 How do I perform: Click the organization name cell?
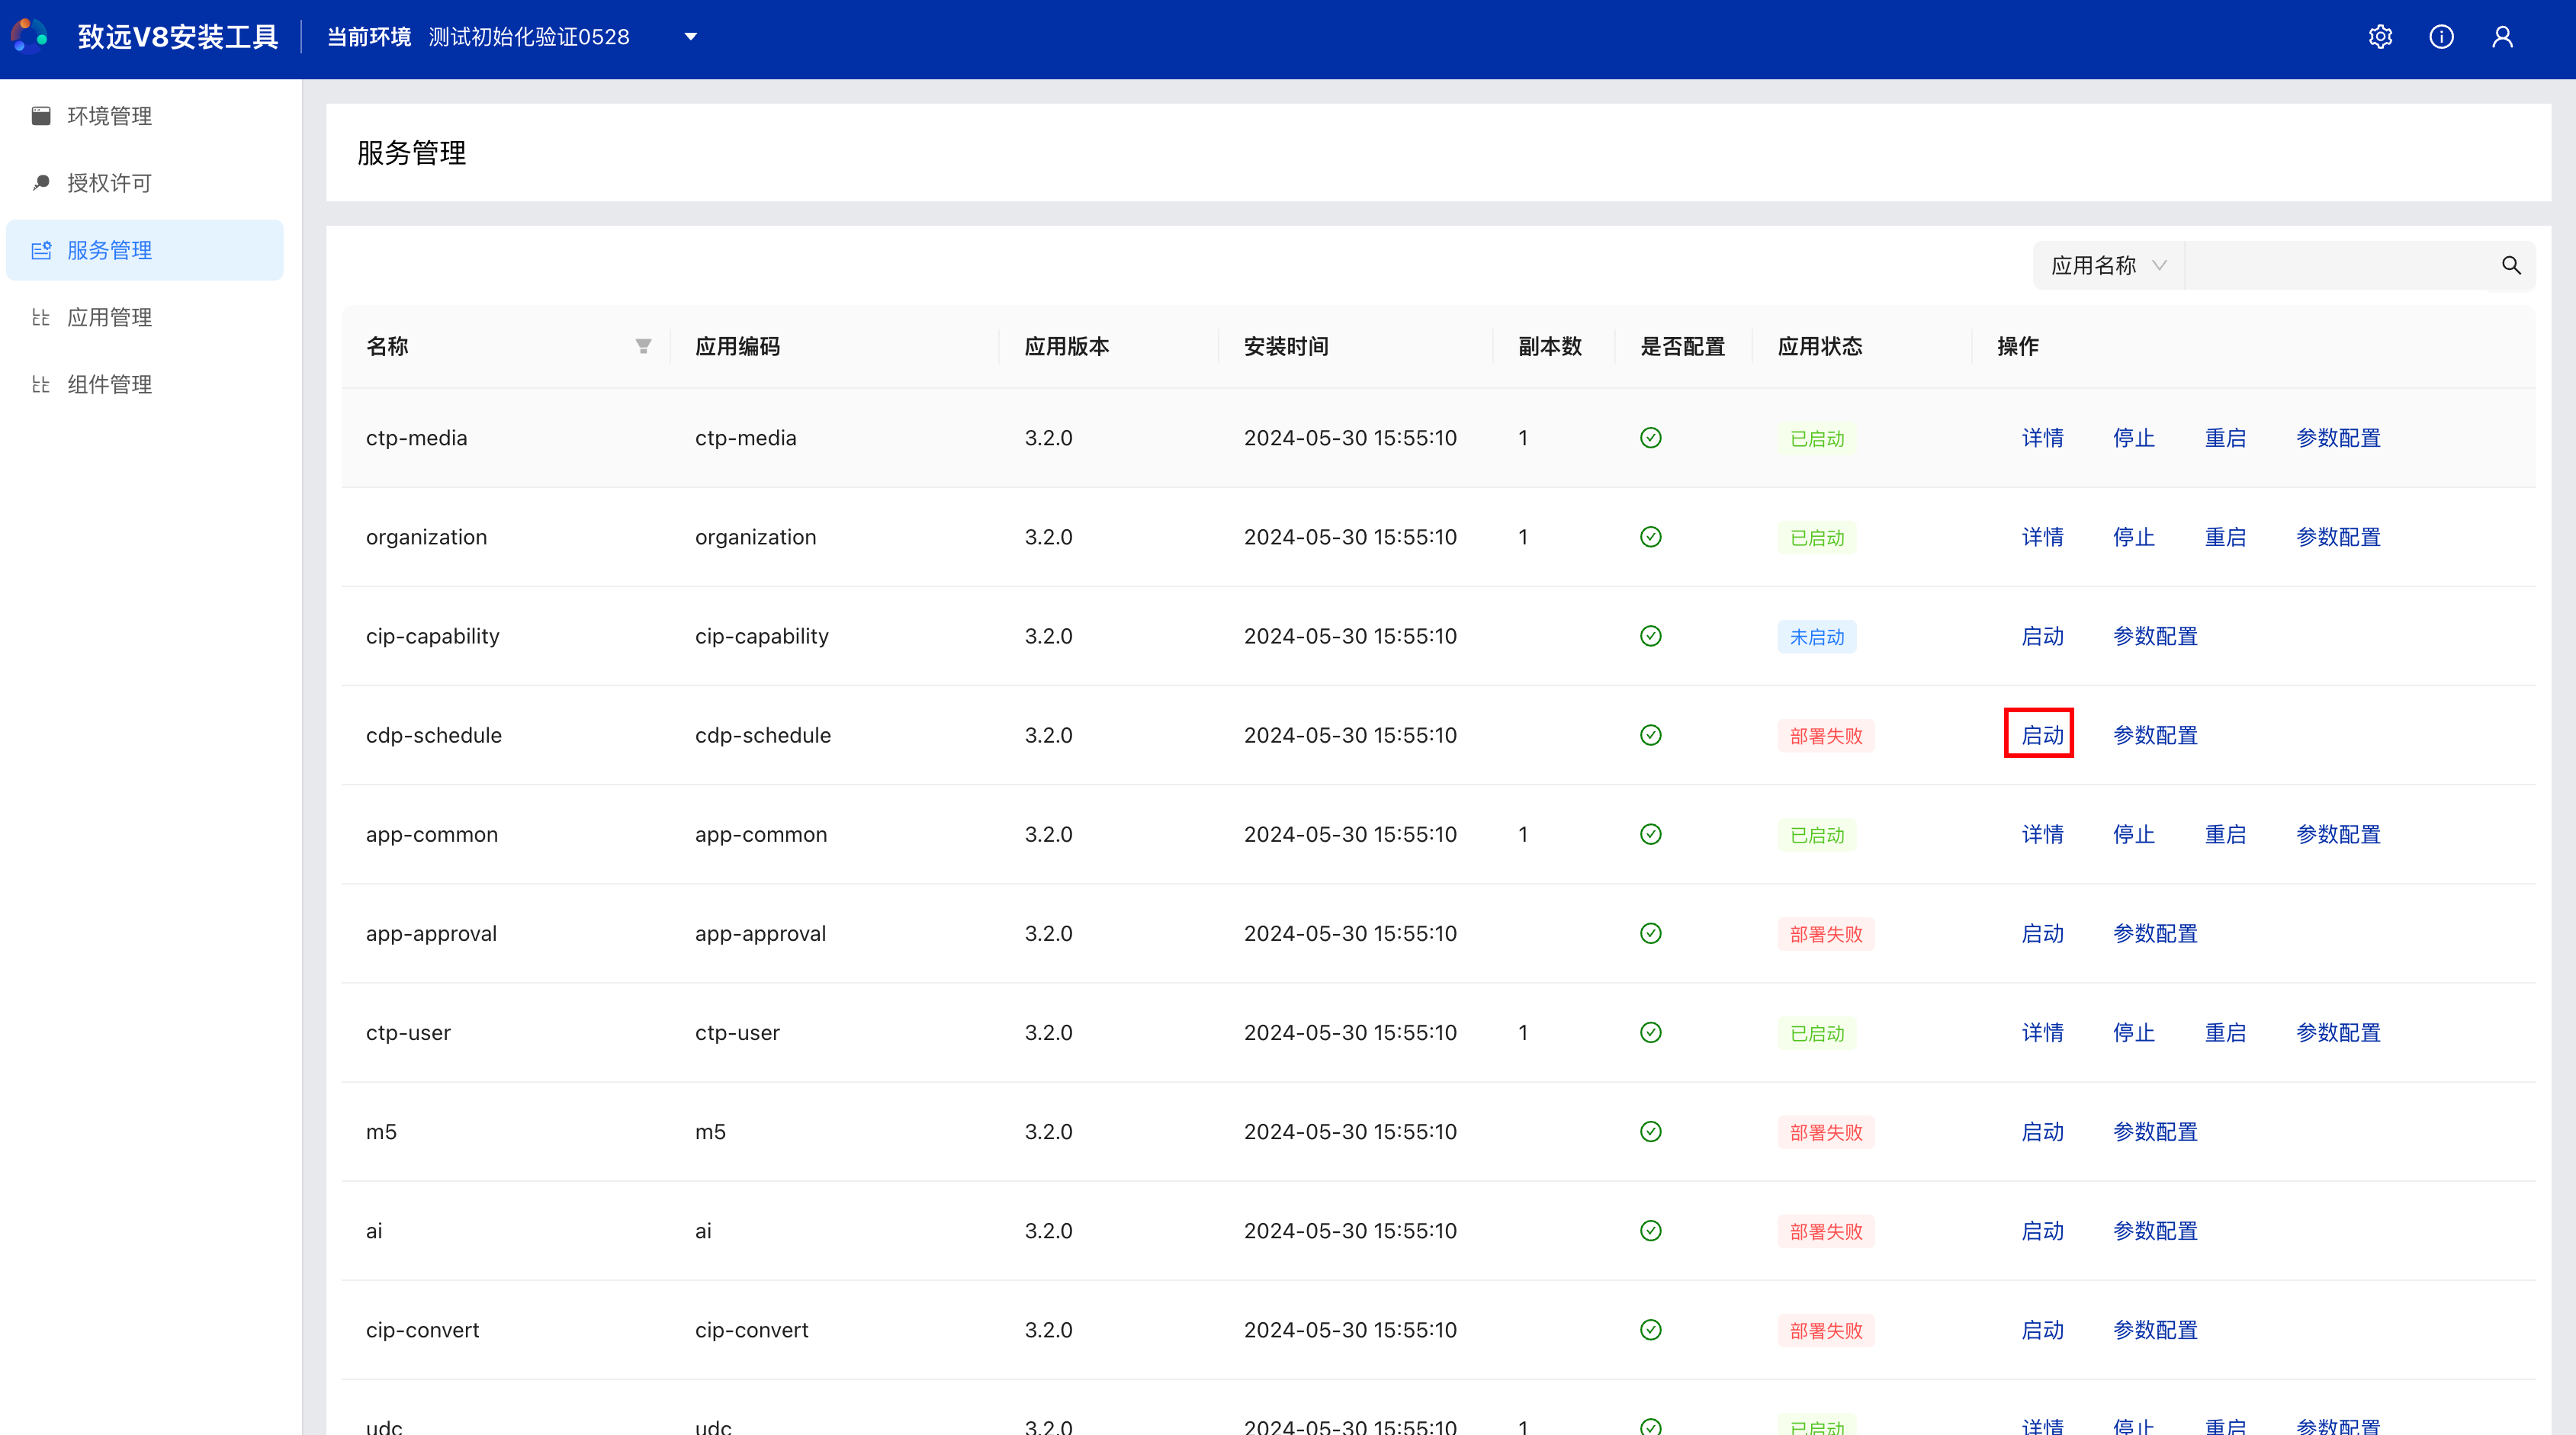pos(426,537)
